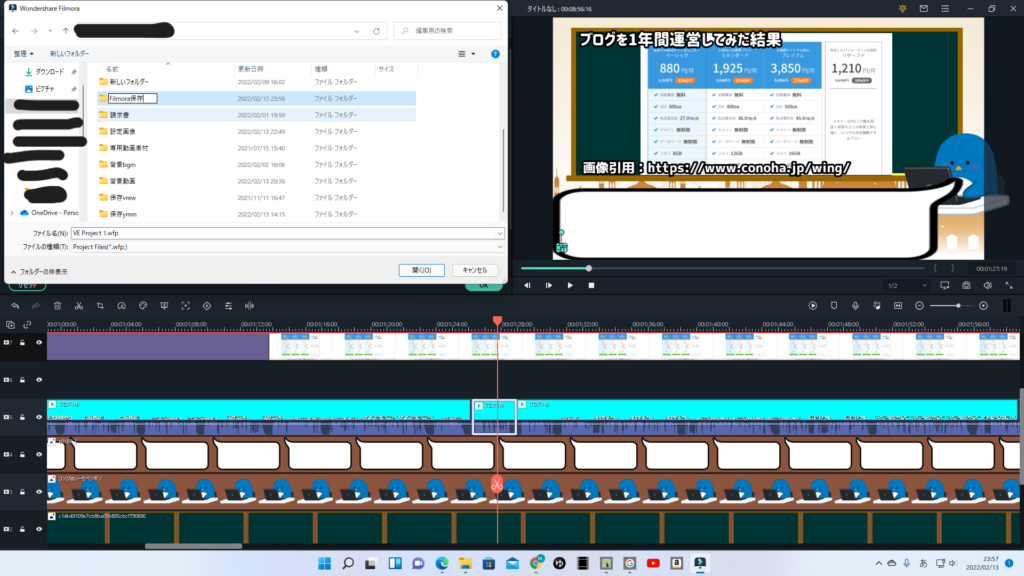Hide track 2 with its eye icon

pyautogui.click(x=39, y=529)
